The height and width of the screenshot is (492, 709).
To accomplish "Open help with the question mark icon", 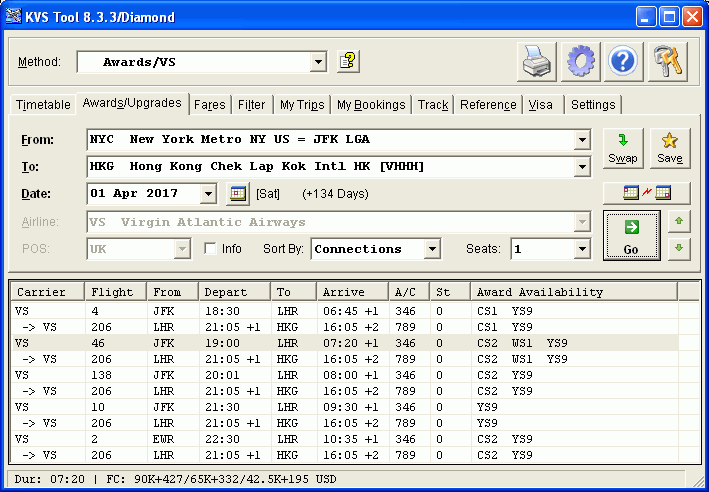I will click(x=624, y=62).
